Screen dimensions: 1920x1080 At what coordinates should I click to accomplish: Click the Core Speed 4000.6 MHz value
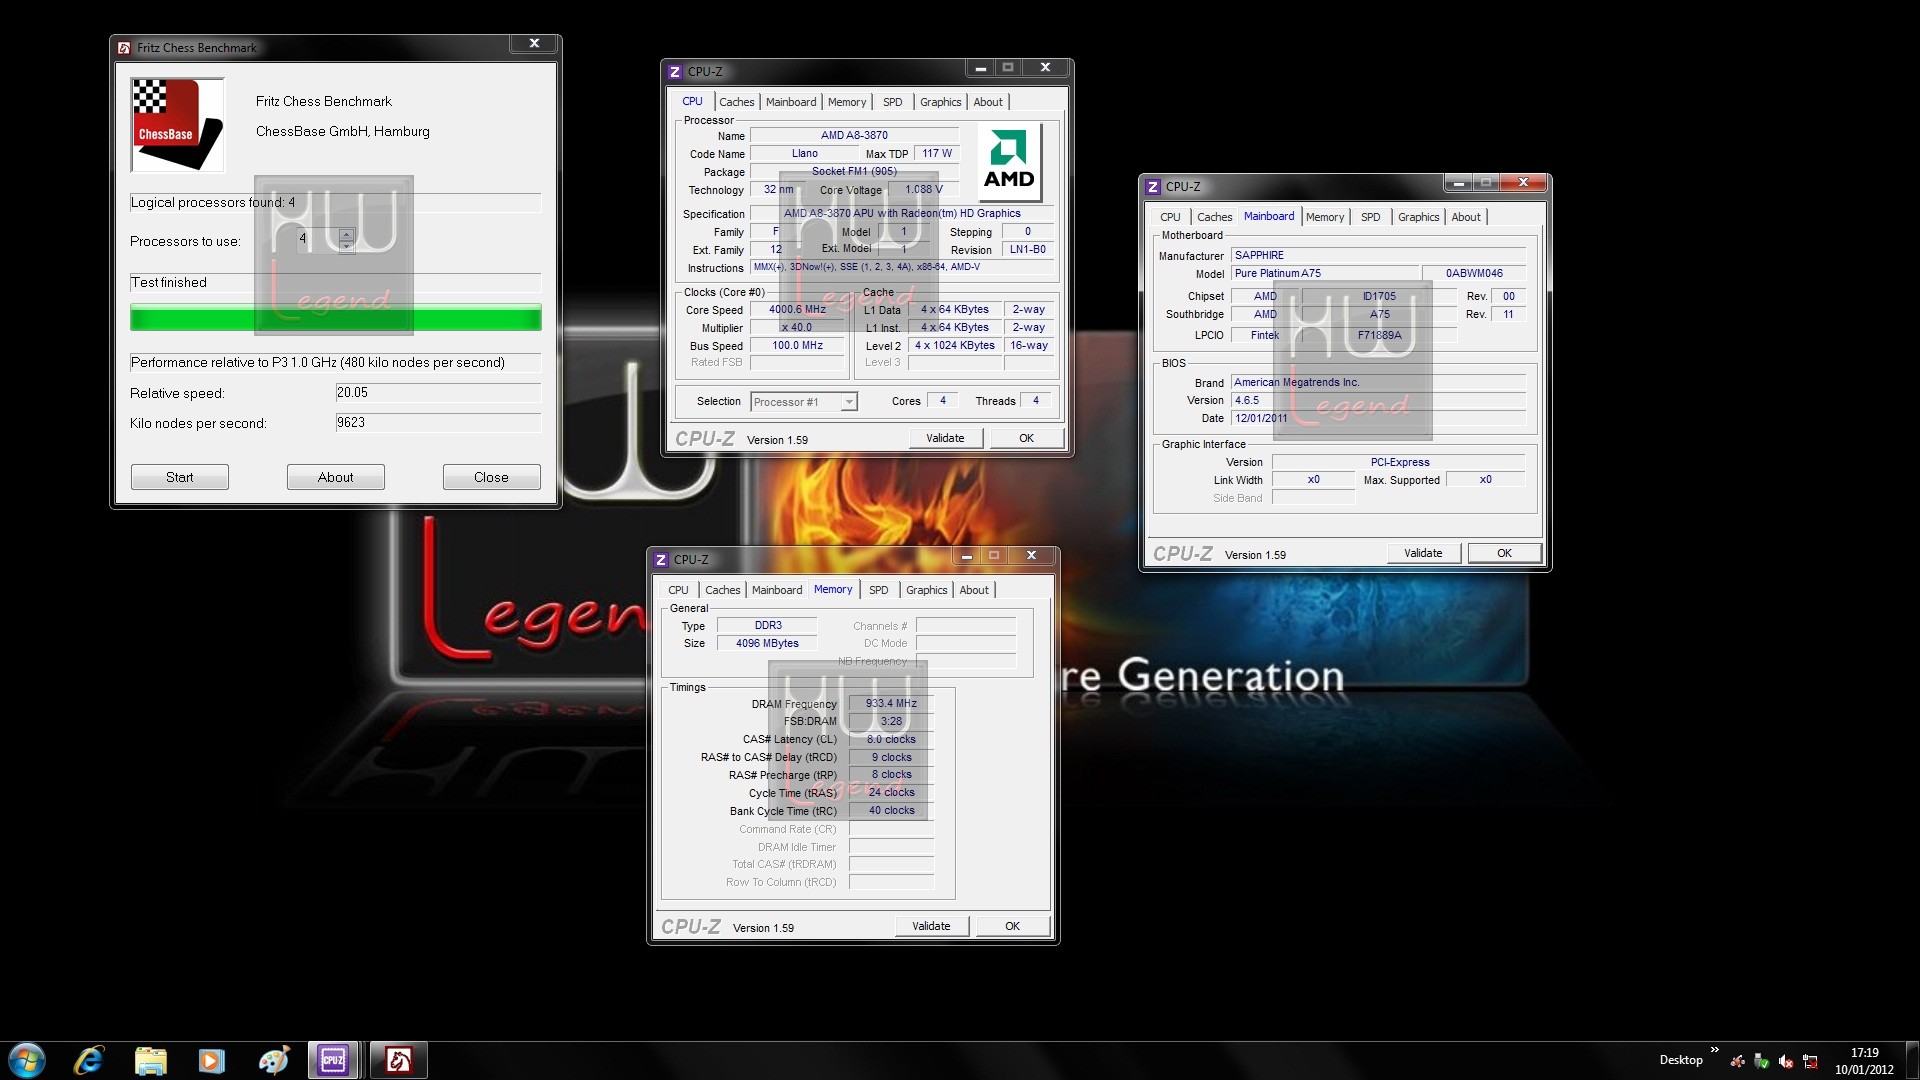(x=798, y=310)
